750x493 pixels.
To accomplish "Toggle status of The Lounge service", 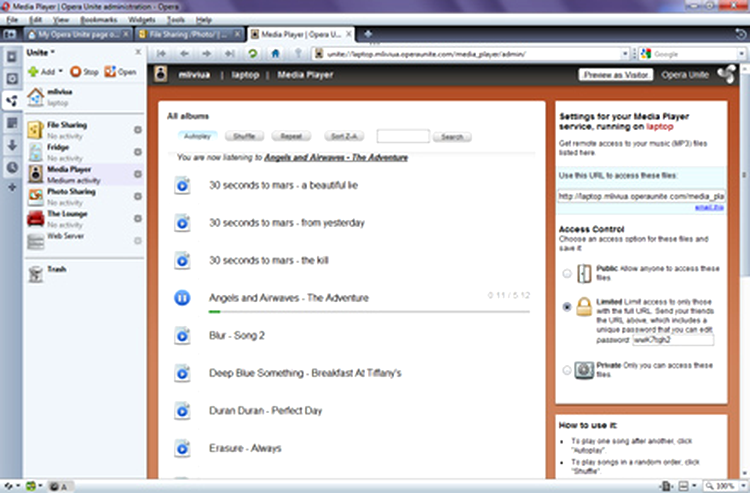I will 138,219.
